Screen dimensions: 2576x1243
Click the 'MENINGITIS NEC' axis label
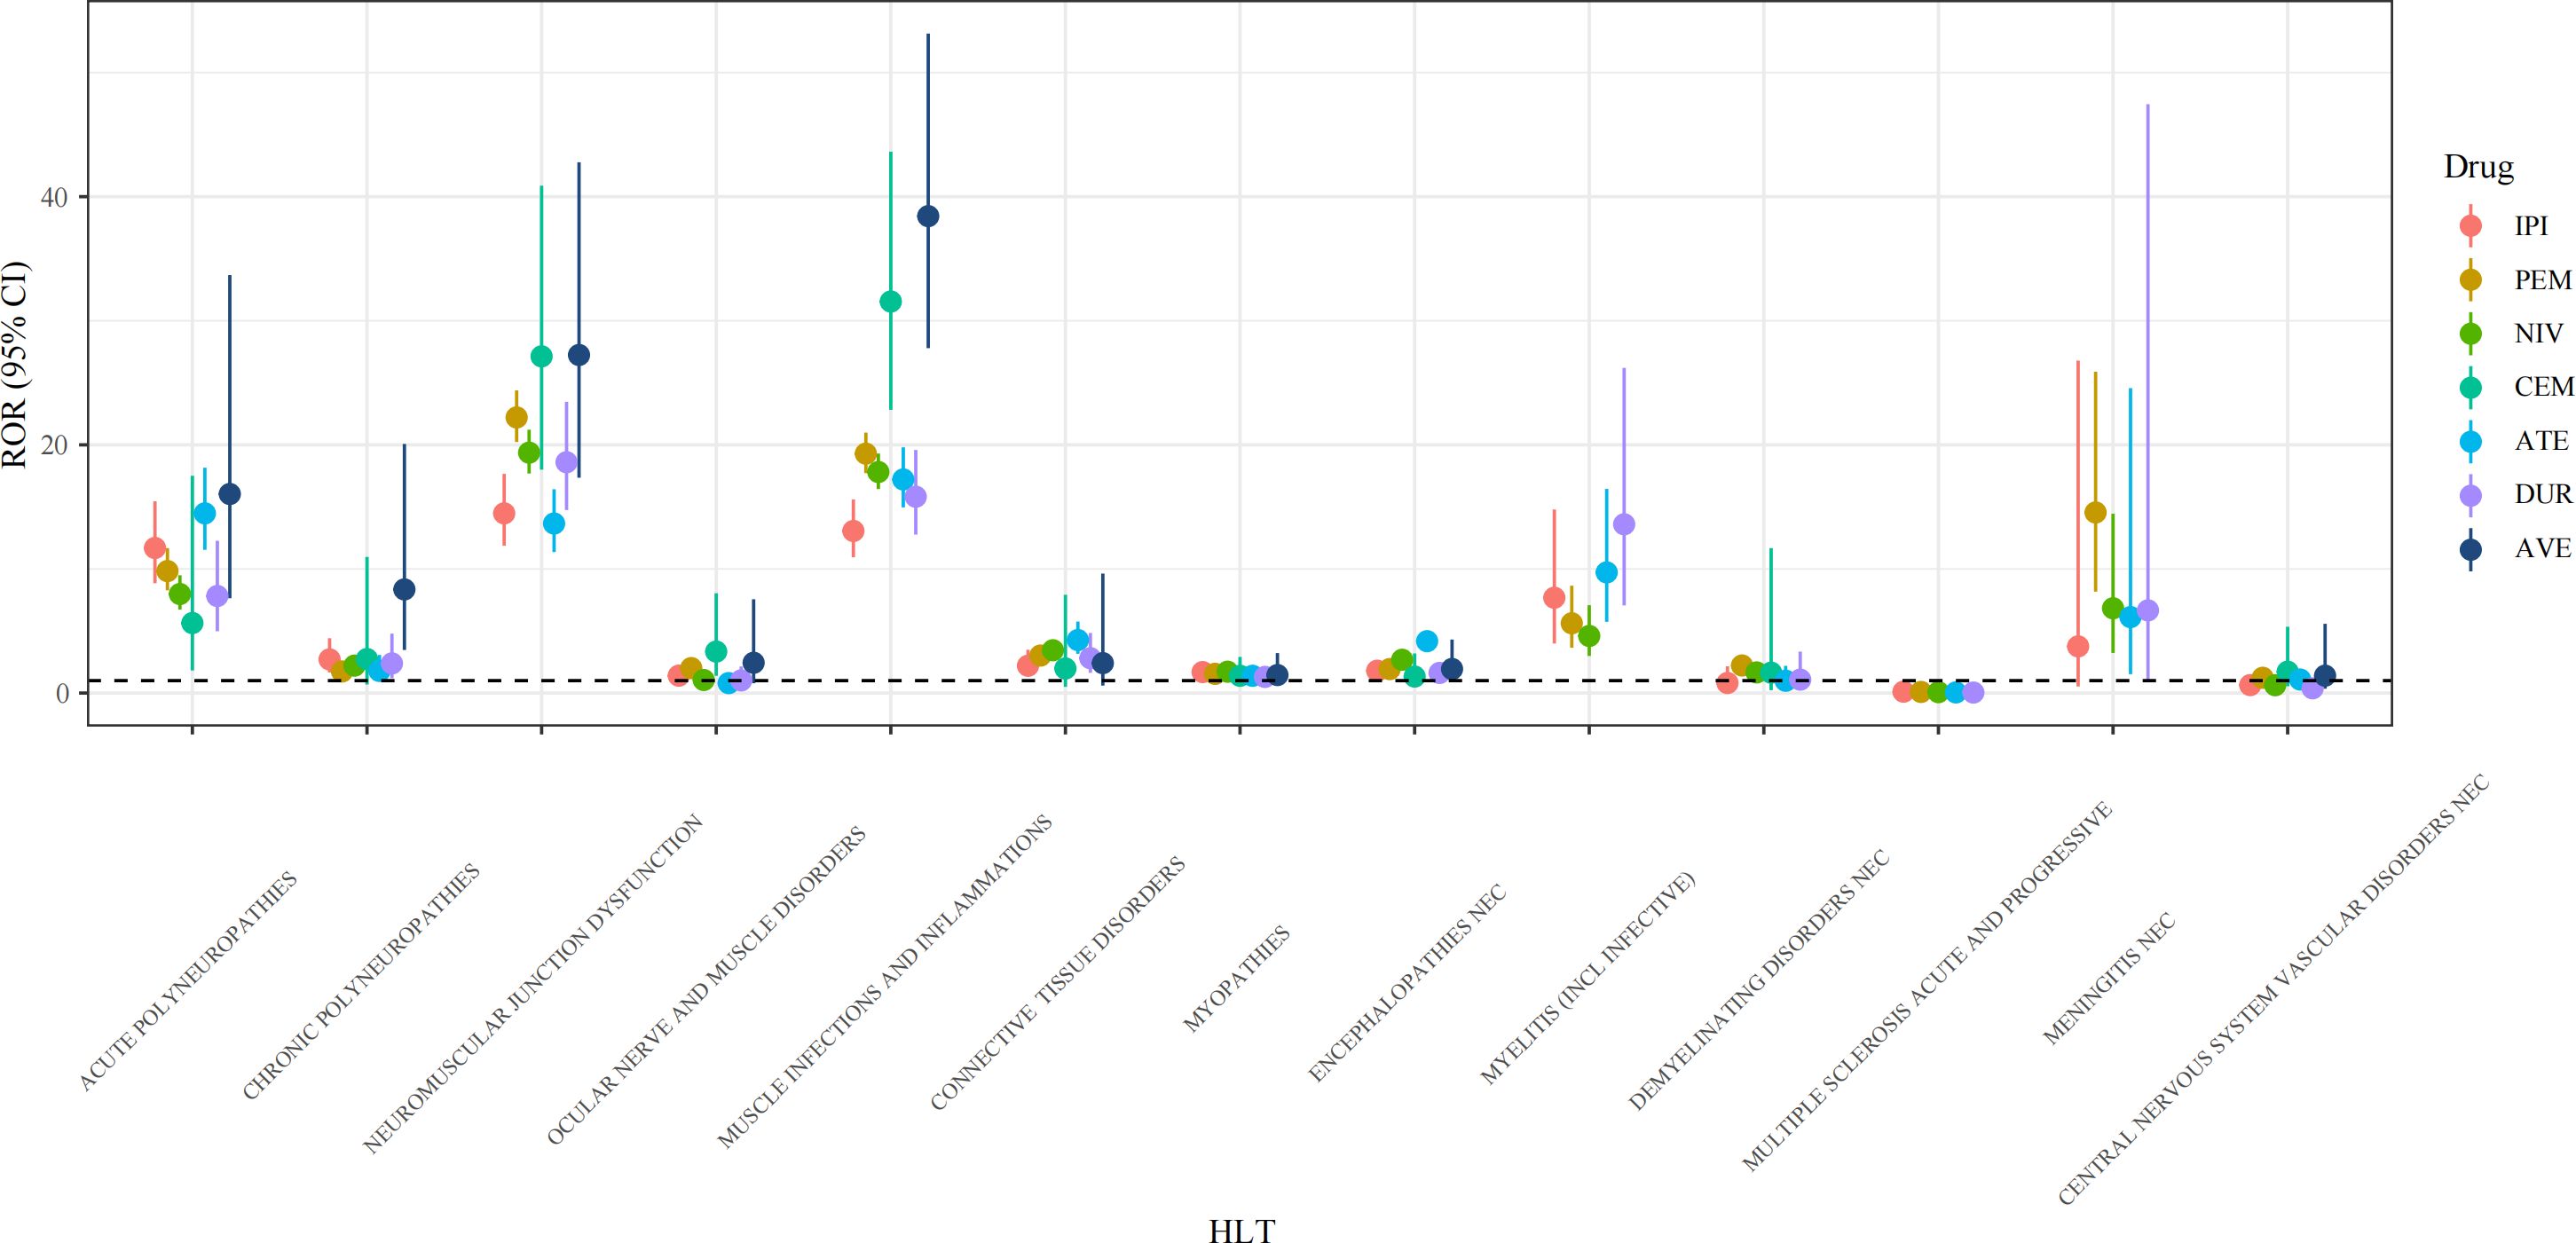(2110, 978)
